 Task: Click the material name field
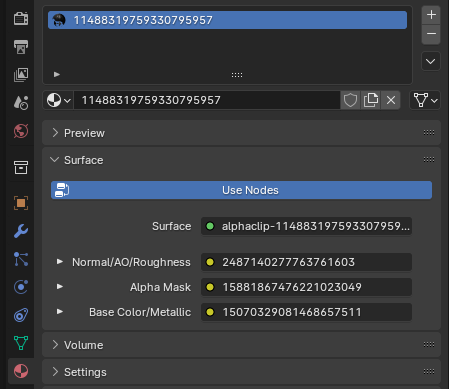(207, 100)
